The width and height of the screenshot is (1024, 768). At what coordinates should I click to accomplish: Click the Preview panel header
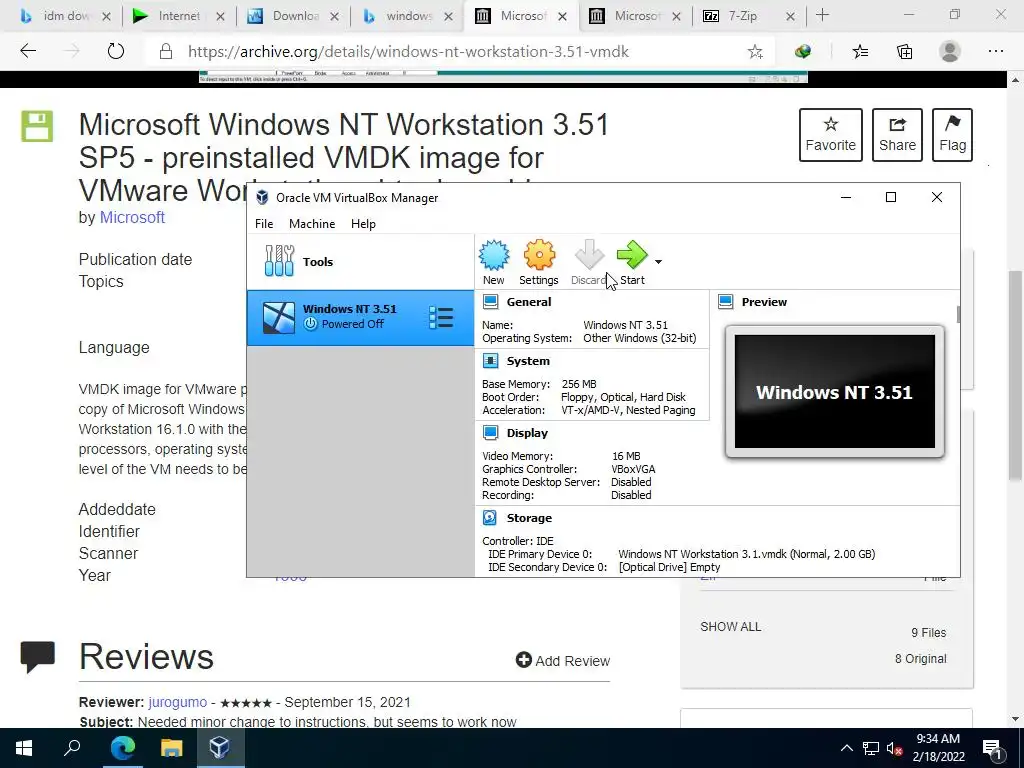coord(764,302)
